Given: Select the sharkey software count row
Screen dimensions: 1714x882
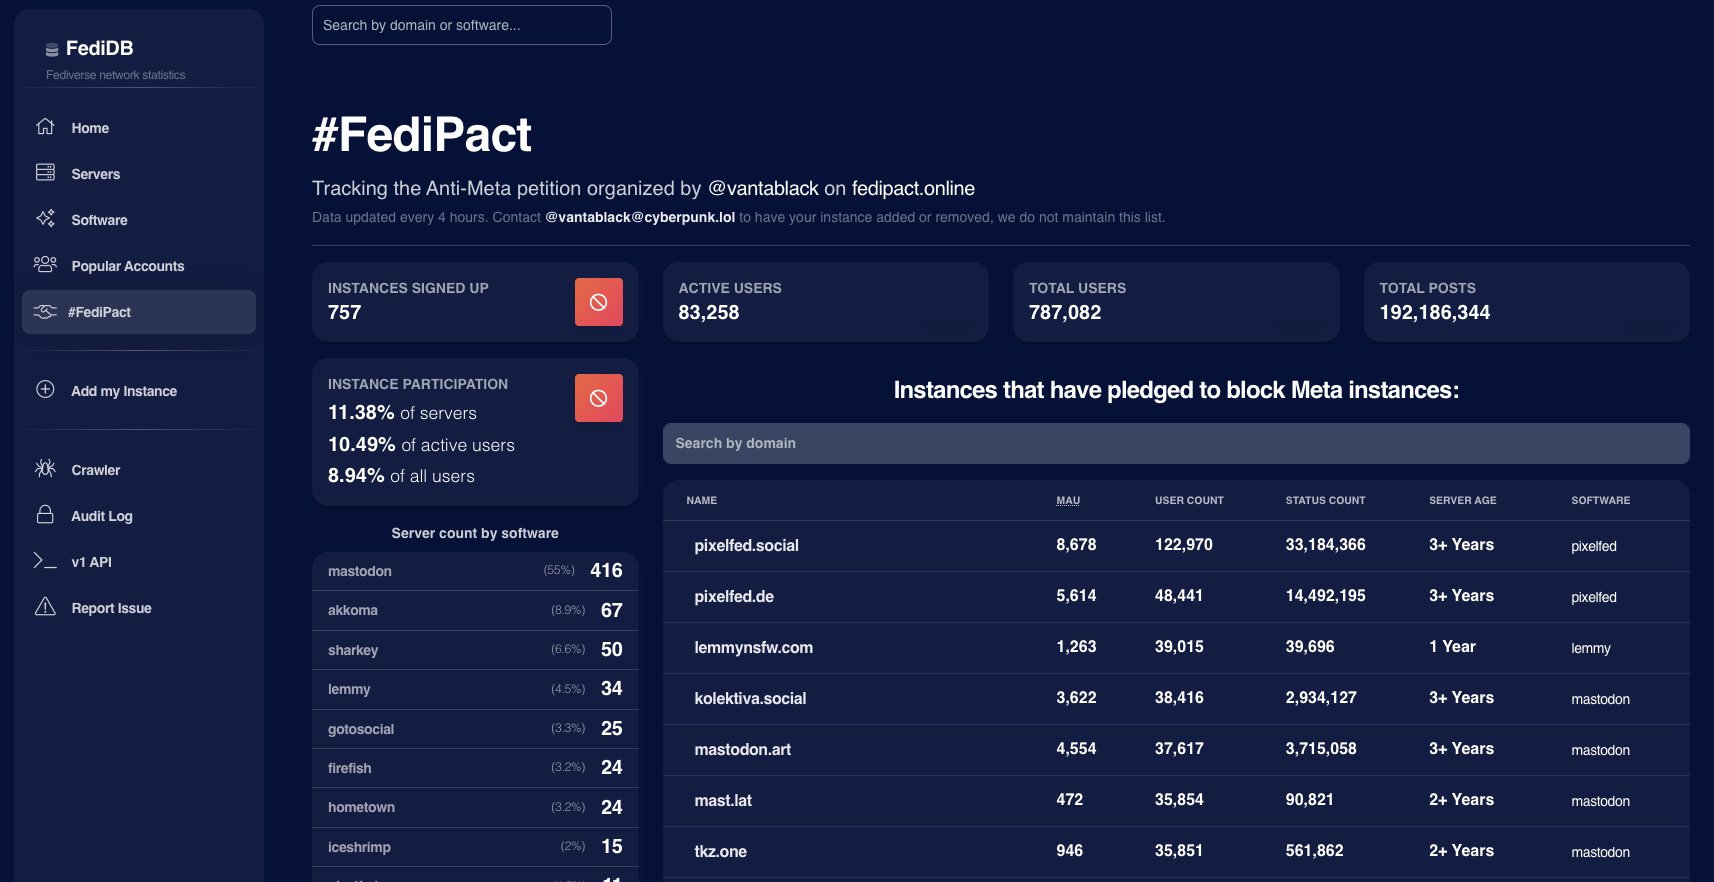Looking at the screenshot, I should [475, 650].
